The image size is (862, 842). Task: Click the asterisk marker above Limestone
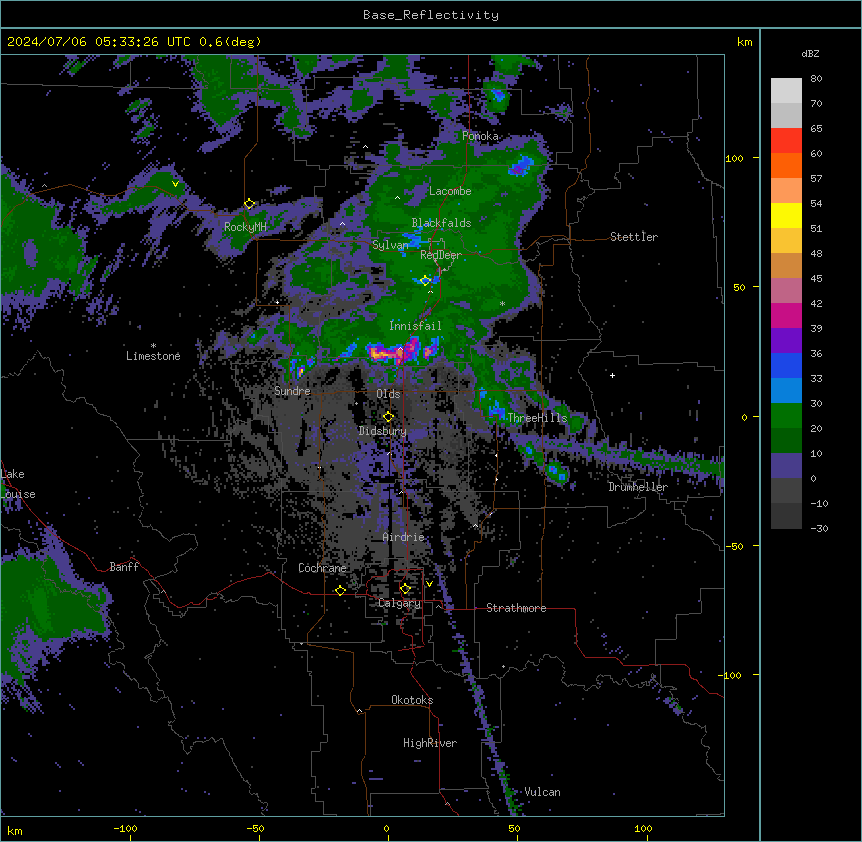pyautogui.click(x=153, y=346)
